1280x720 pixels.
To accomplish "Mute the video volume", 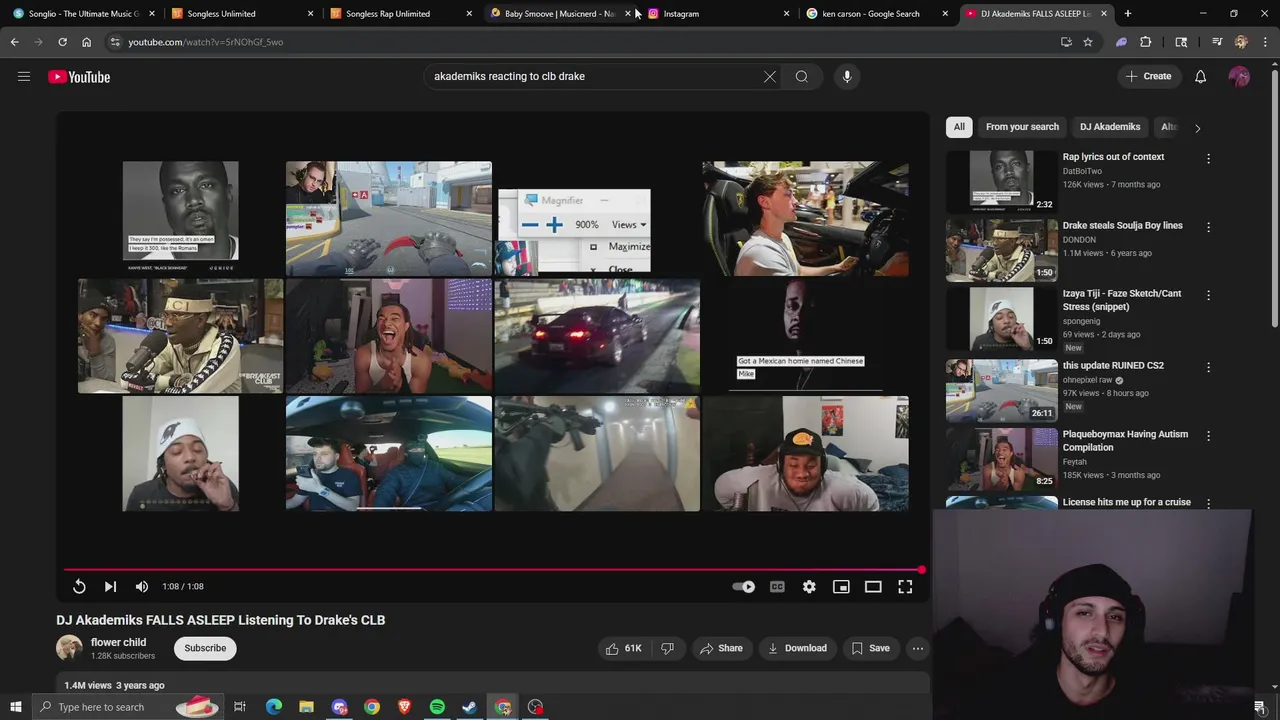I will coord(142,587).
